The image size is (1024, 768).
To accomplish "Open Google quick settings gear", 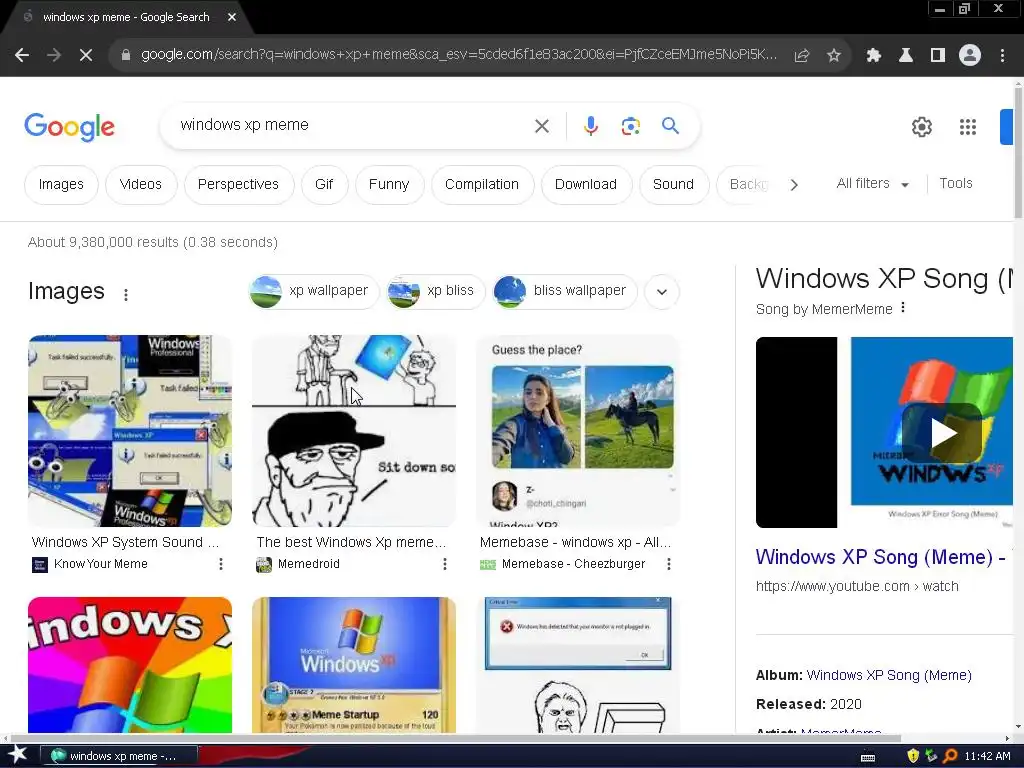I will coord(921,127).
